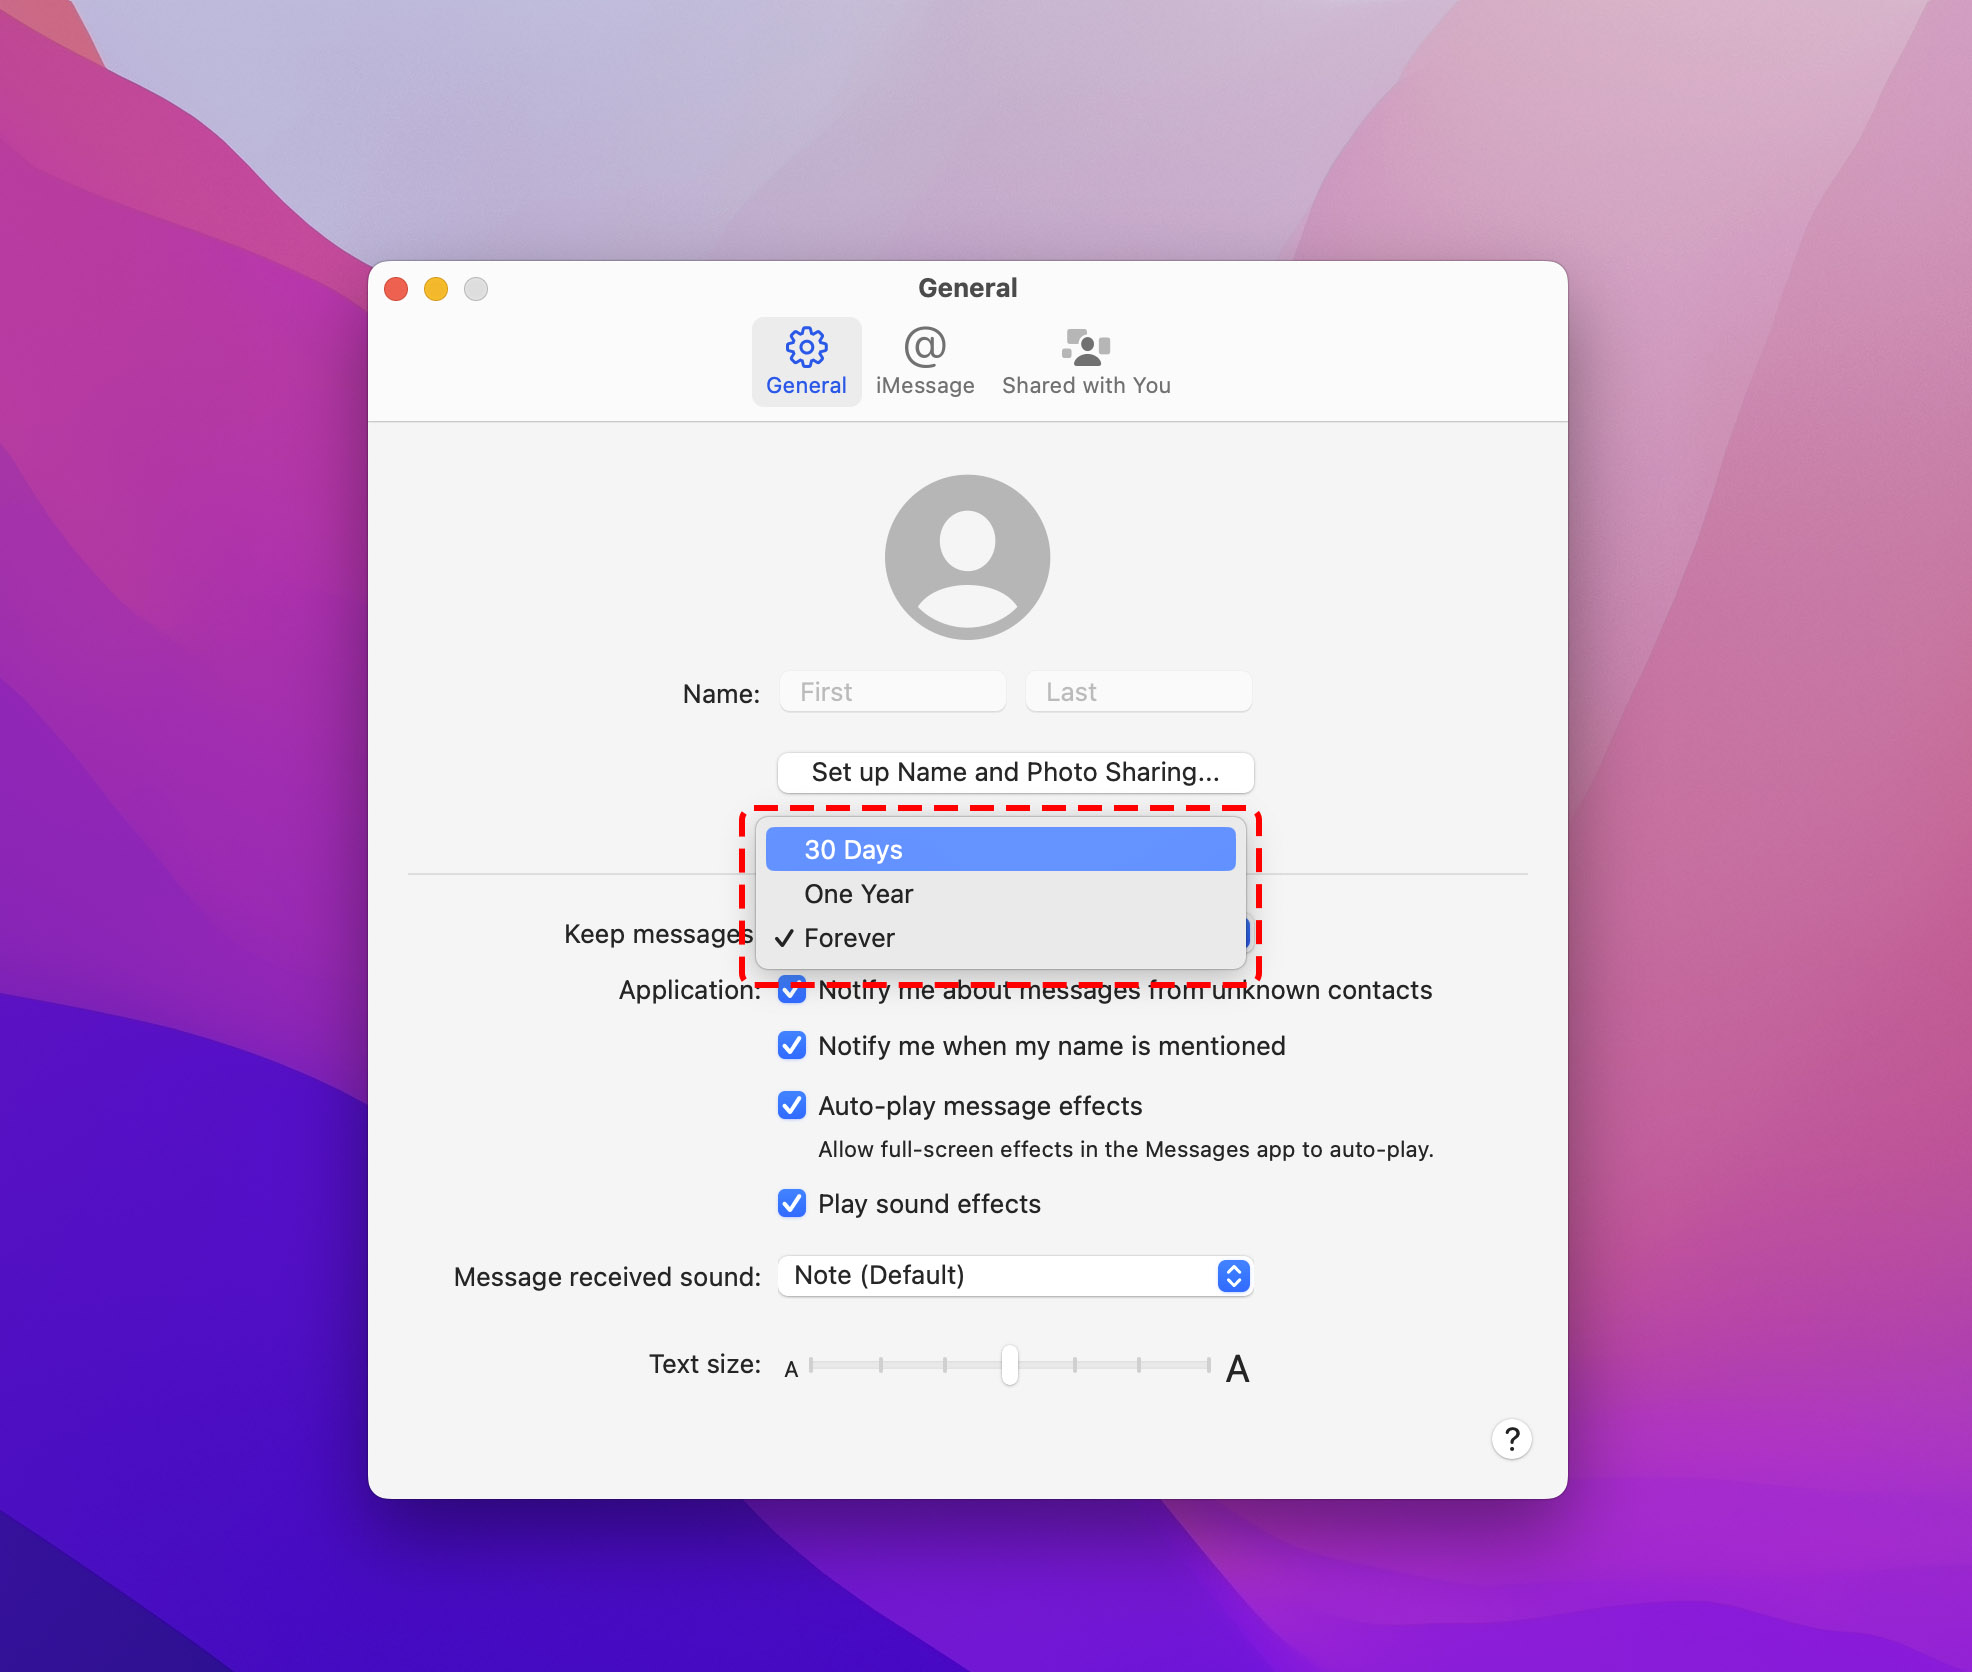This screenshot has height=1672, width=1972.
Task: Switch to the iMessage tab
Action: pos(925,360)
